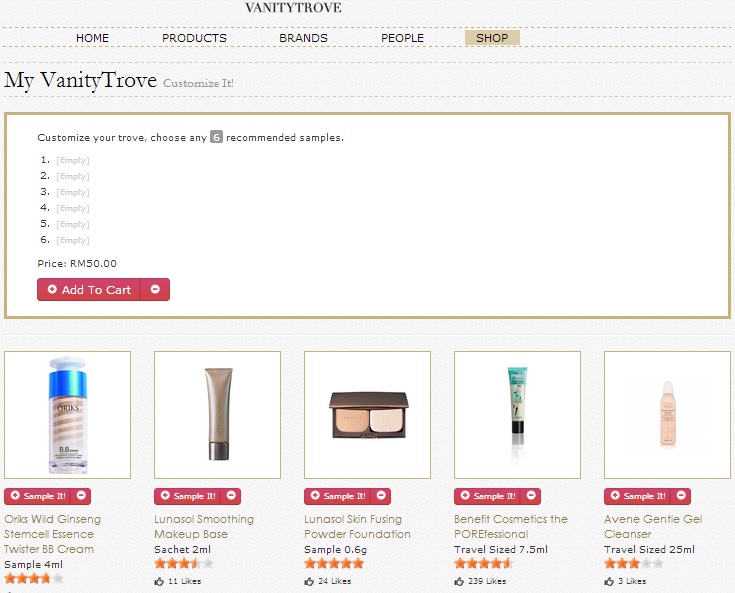Image resolution: width=735 pixels, height=593 pixels.
Task: Sample It for Avene Gentle Gel Cleanser
Action: point(638,496)
